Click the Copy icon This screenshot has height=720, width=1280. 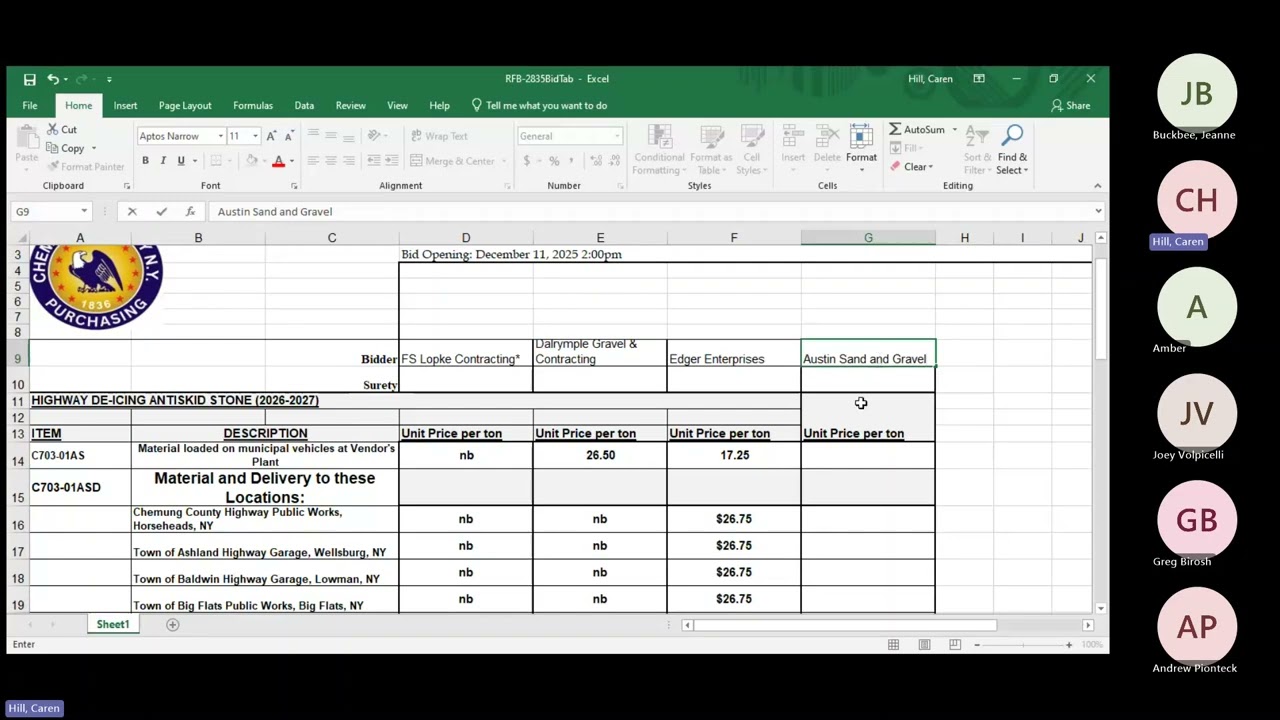[x=52, y=148]
